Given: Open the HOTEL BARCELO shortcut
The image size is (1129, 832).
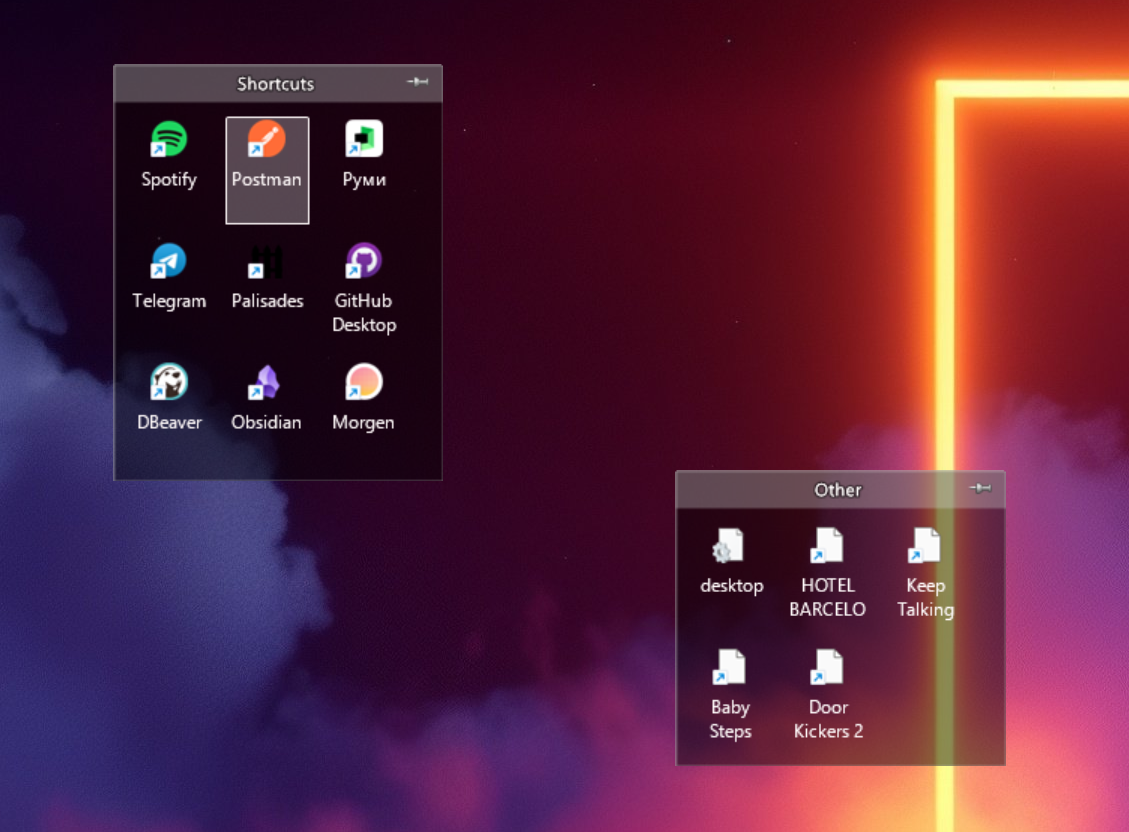Looking at the screenshot, I should tap(828, 547).
